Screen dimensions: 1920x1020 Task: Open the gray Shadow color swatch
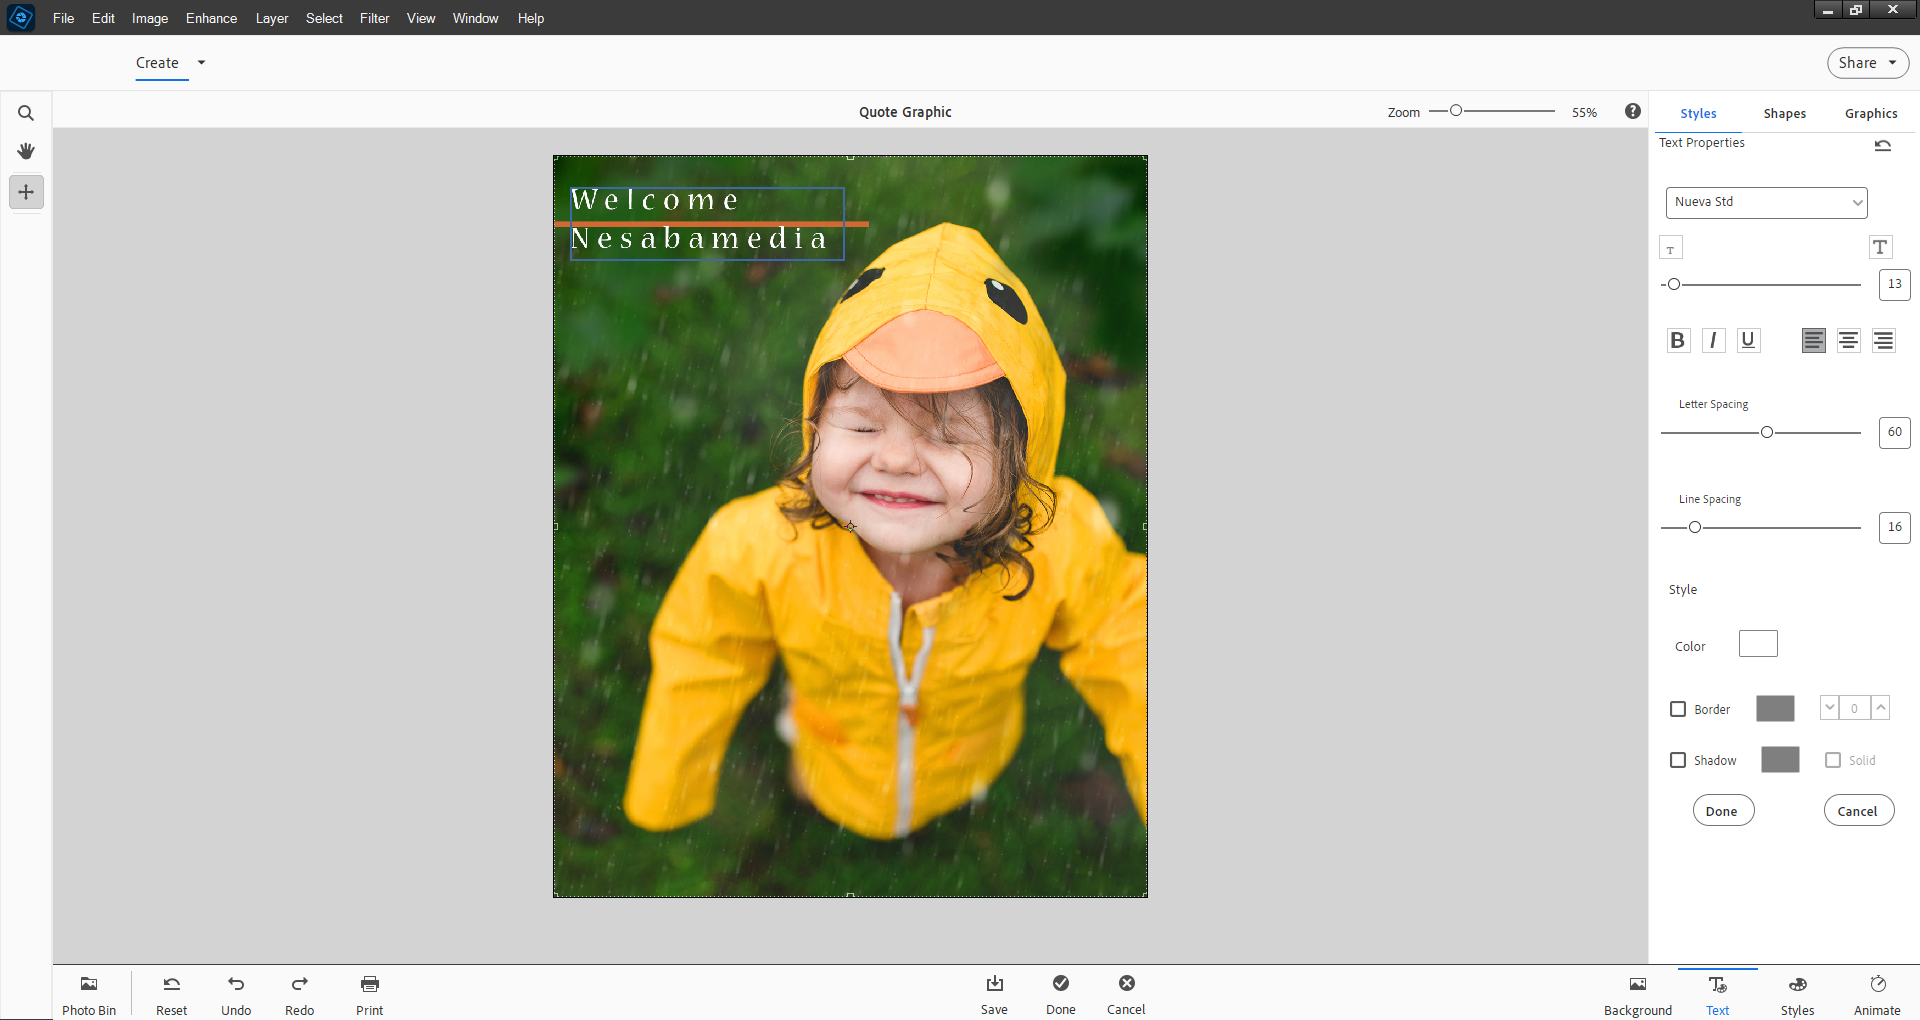[1780, 759]
